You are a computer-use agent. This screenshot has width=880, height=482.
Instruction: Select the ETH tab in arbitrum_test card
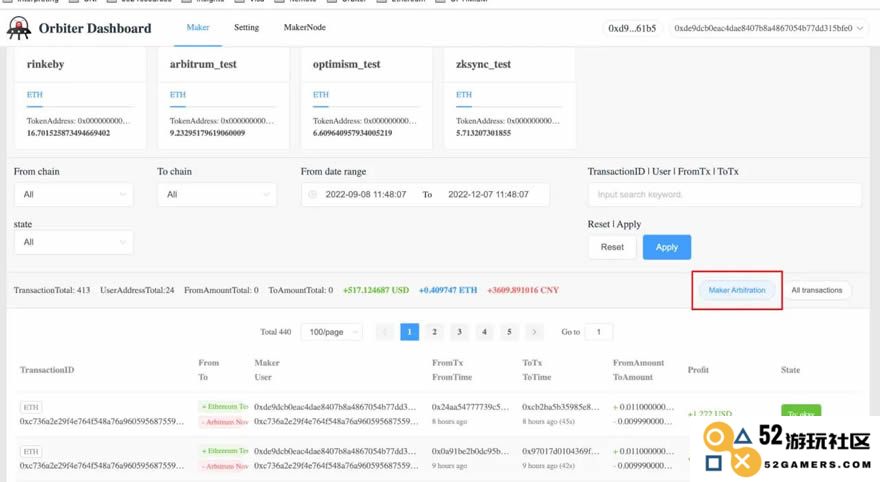pyautogui.click(x=178, y=94)
